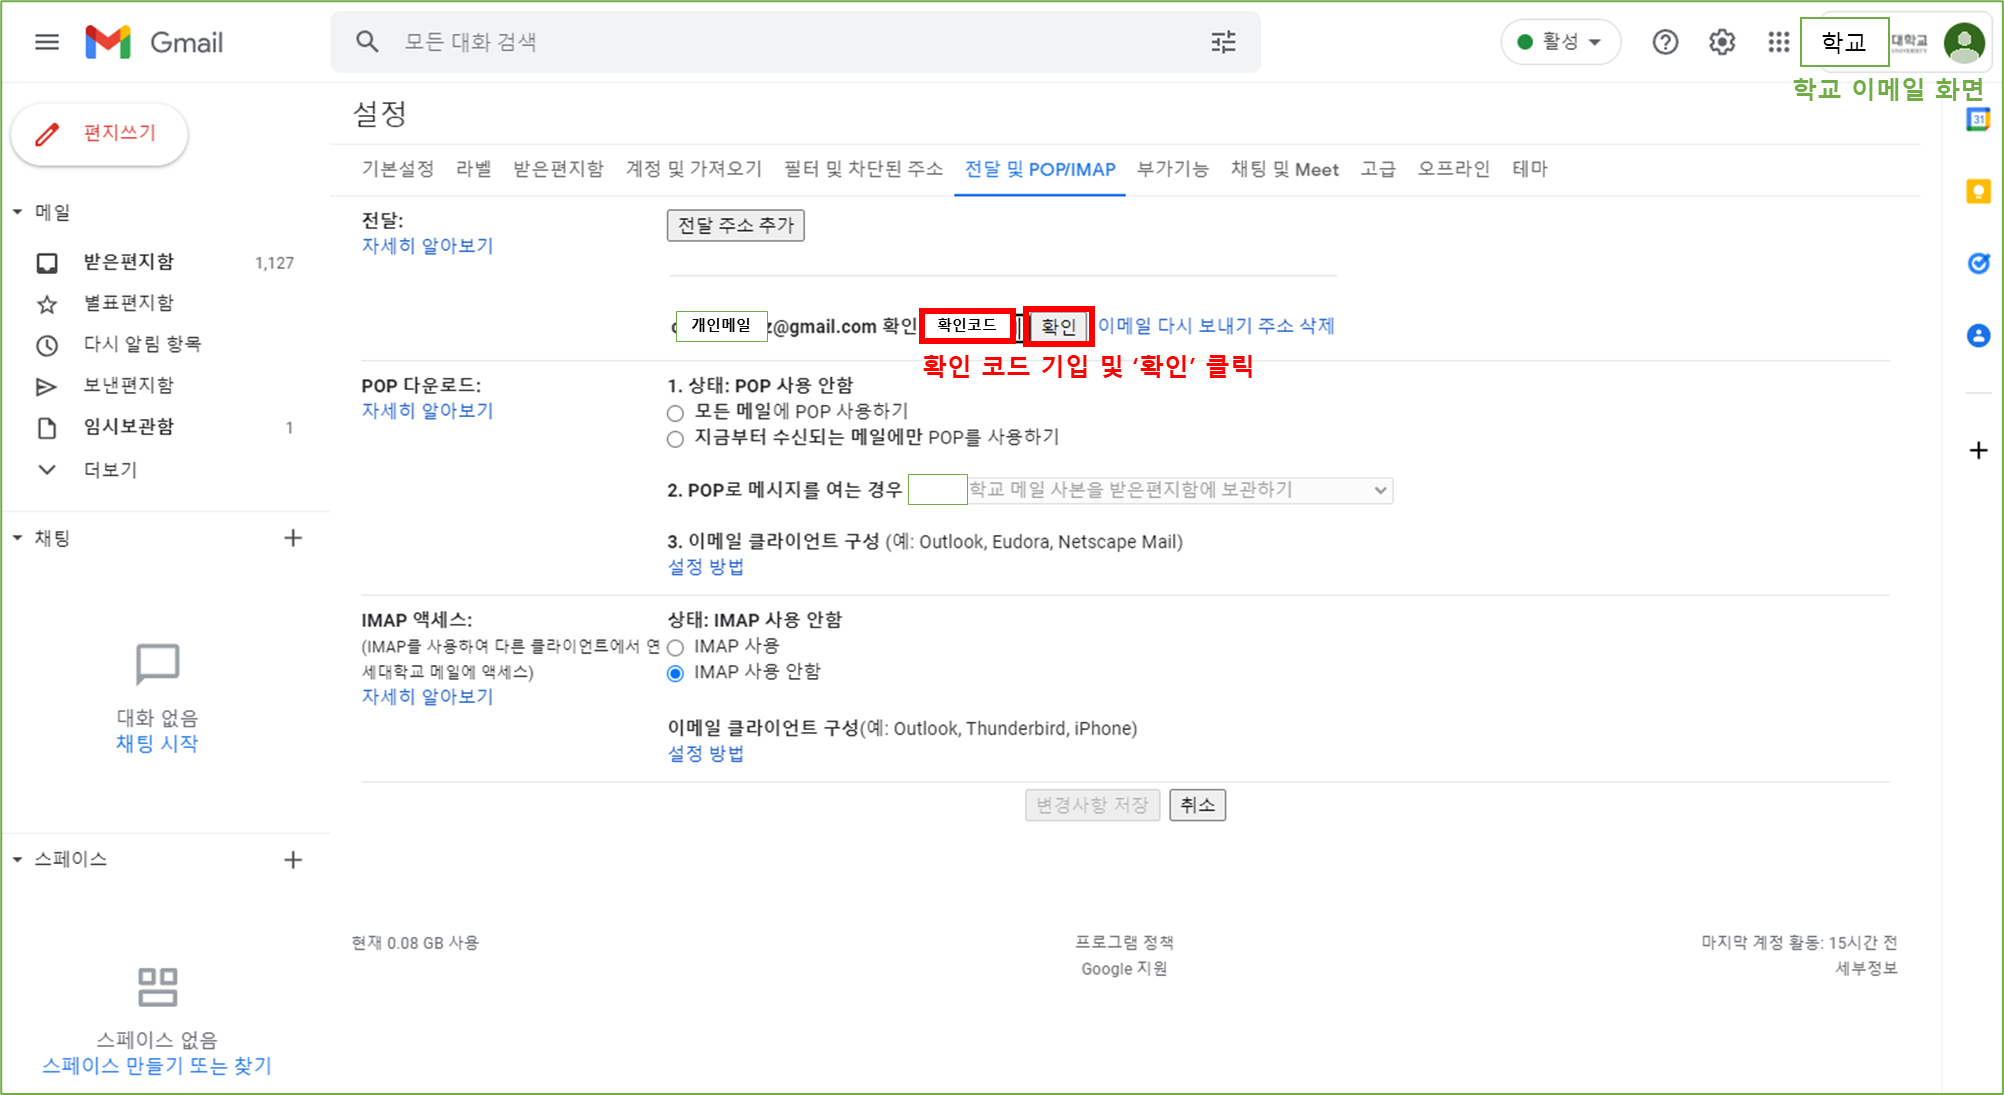Open Google 지원 footer link

click(1124, 969)
